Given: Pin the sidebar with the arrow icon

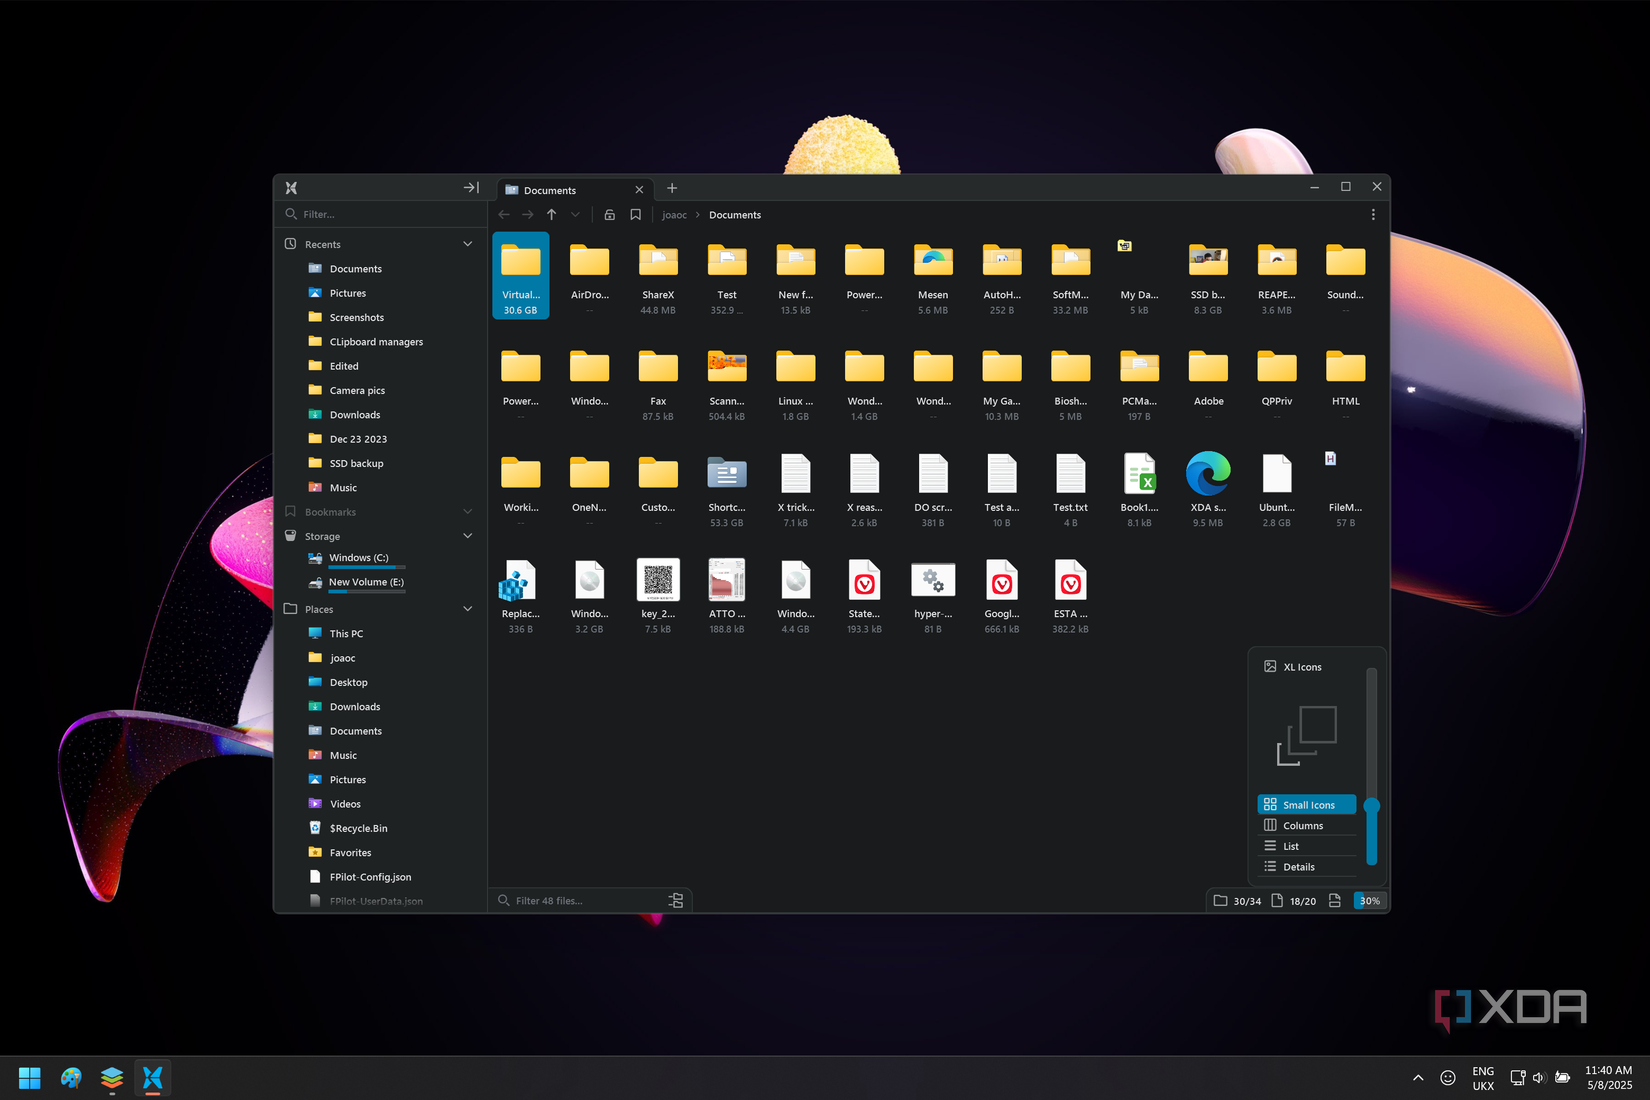Looking at the screenshot, I should (x=469, y=187).
